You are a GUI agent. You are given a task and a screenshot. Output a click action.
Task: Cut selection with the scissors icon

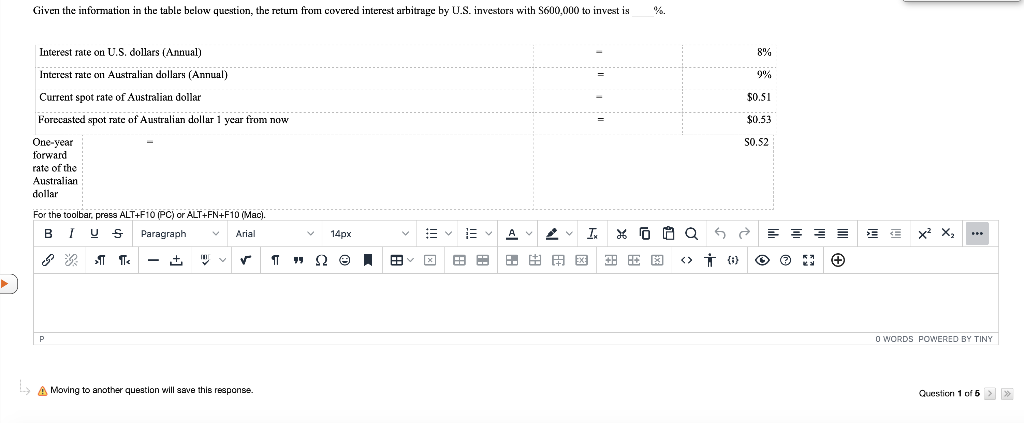point(622,234)
